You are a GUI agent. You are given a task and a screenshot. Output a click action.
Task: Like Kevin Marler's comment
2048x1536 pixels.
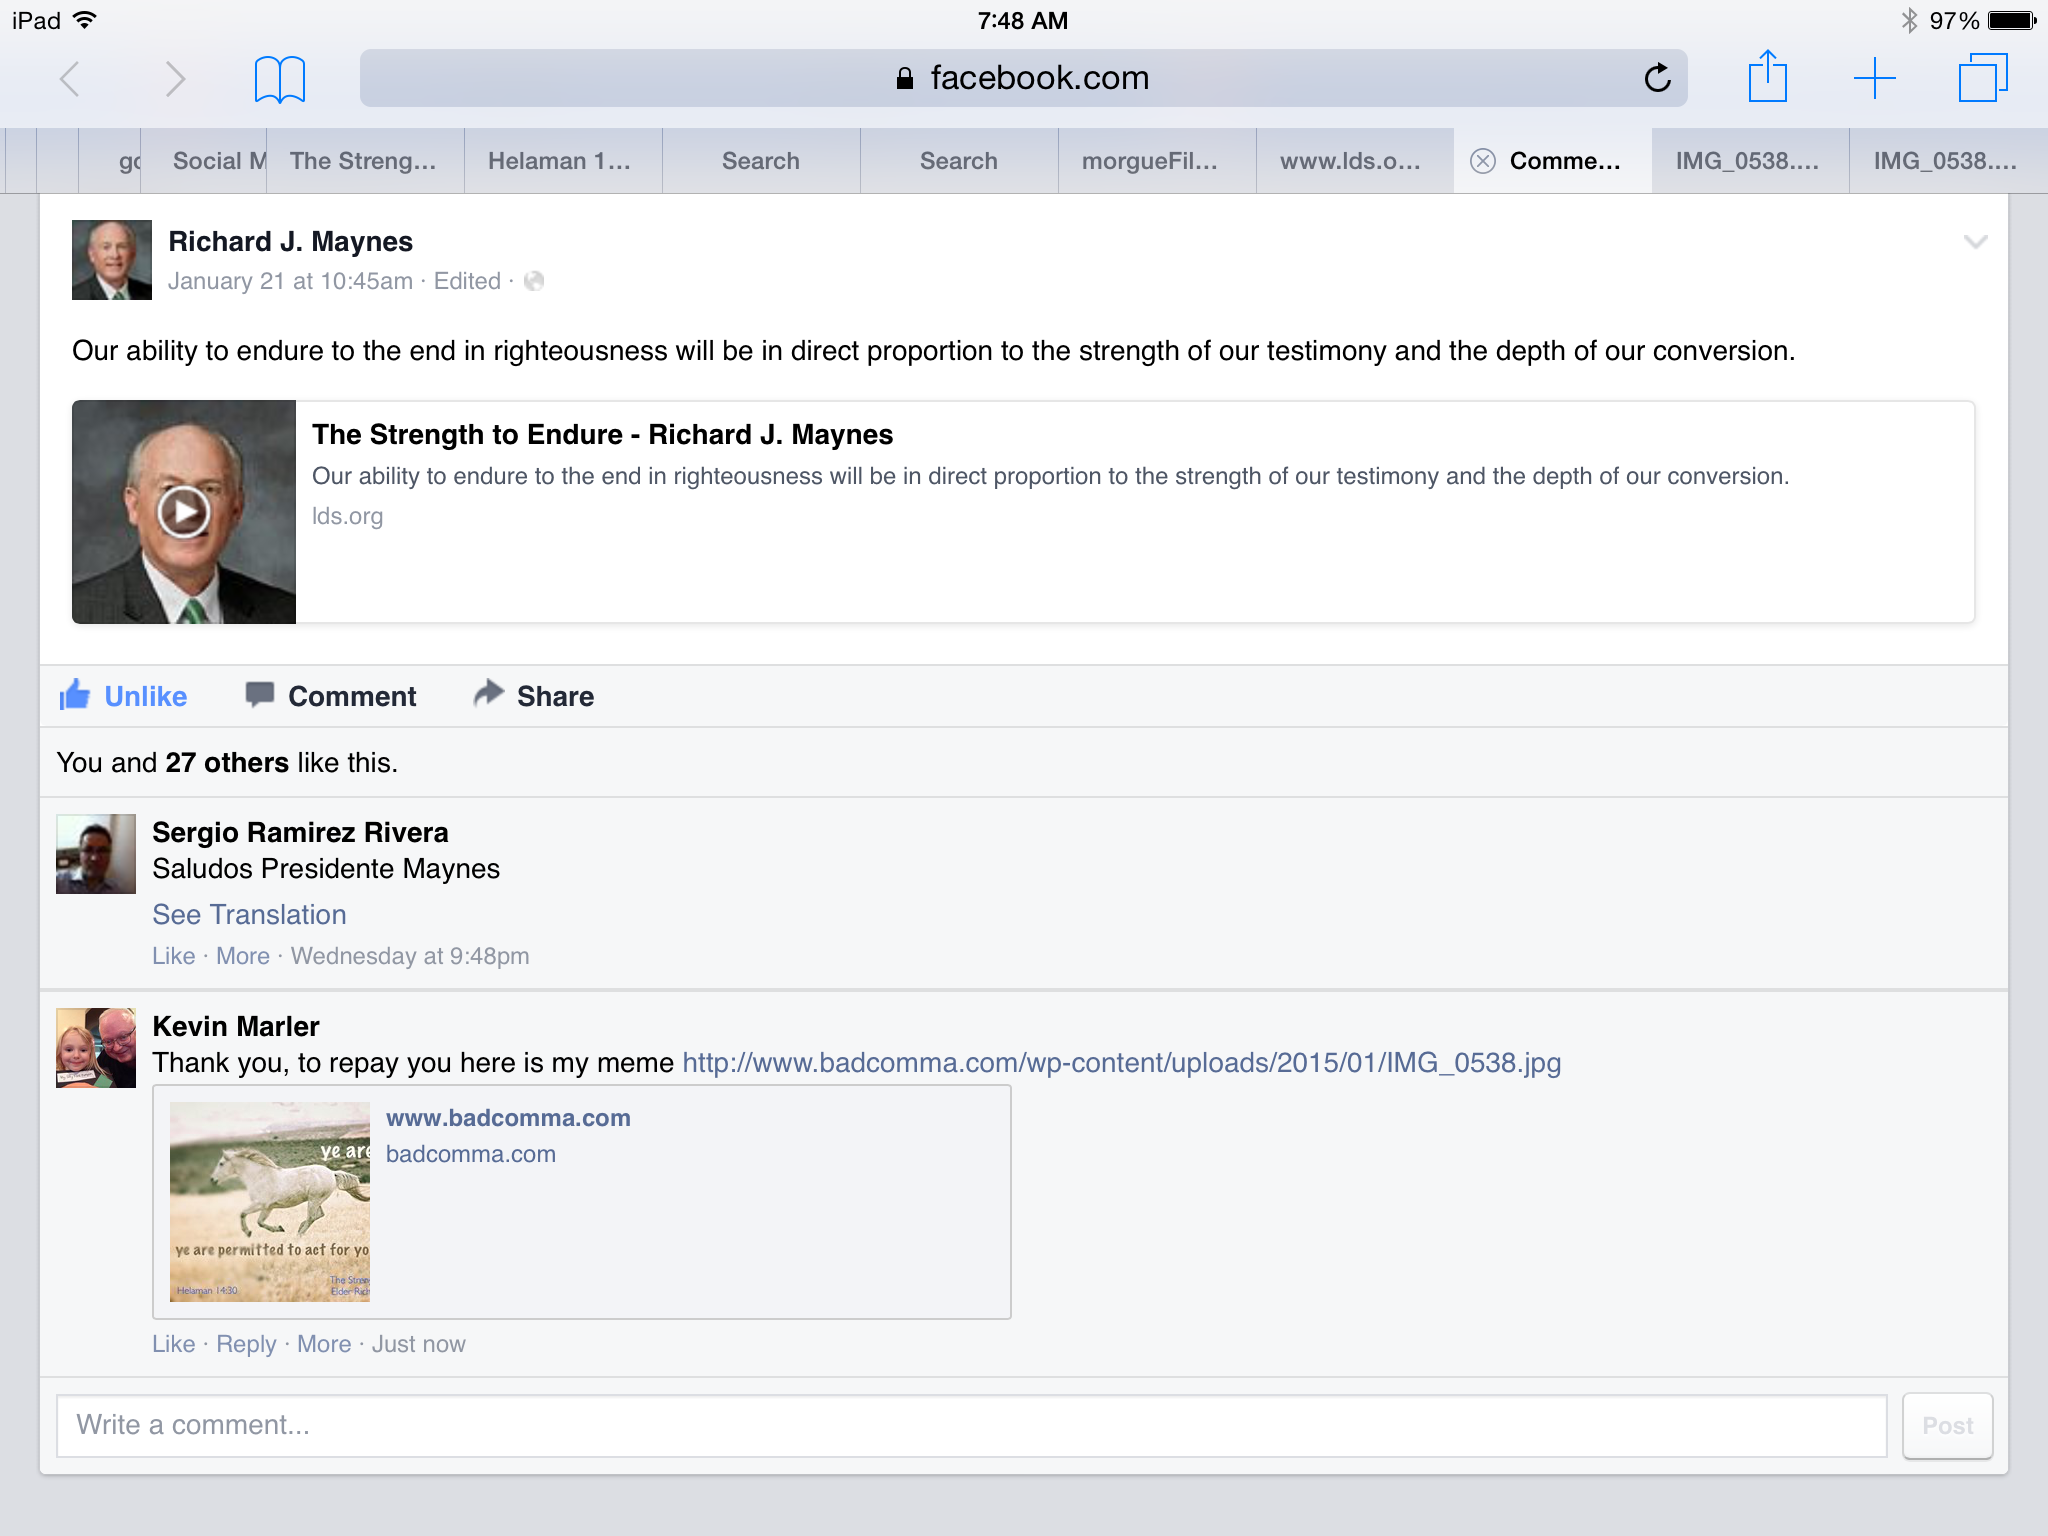tap(173, 1344)
